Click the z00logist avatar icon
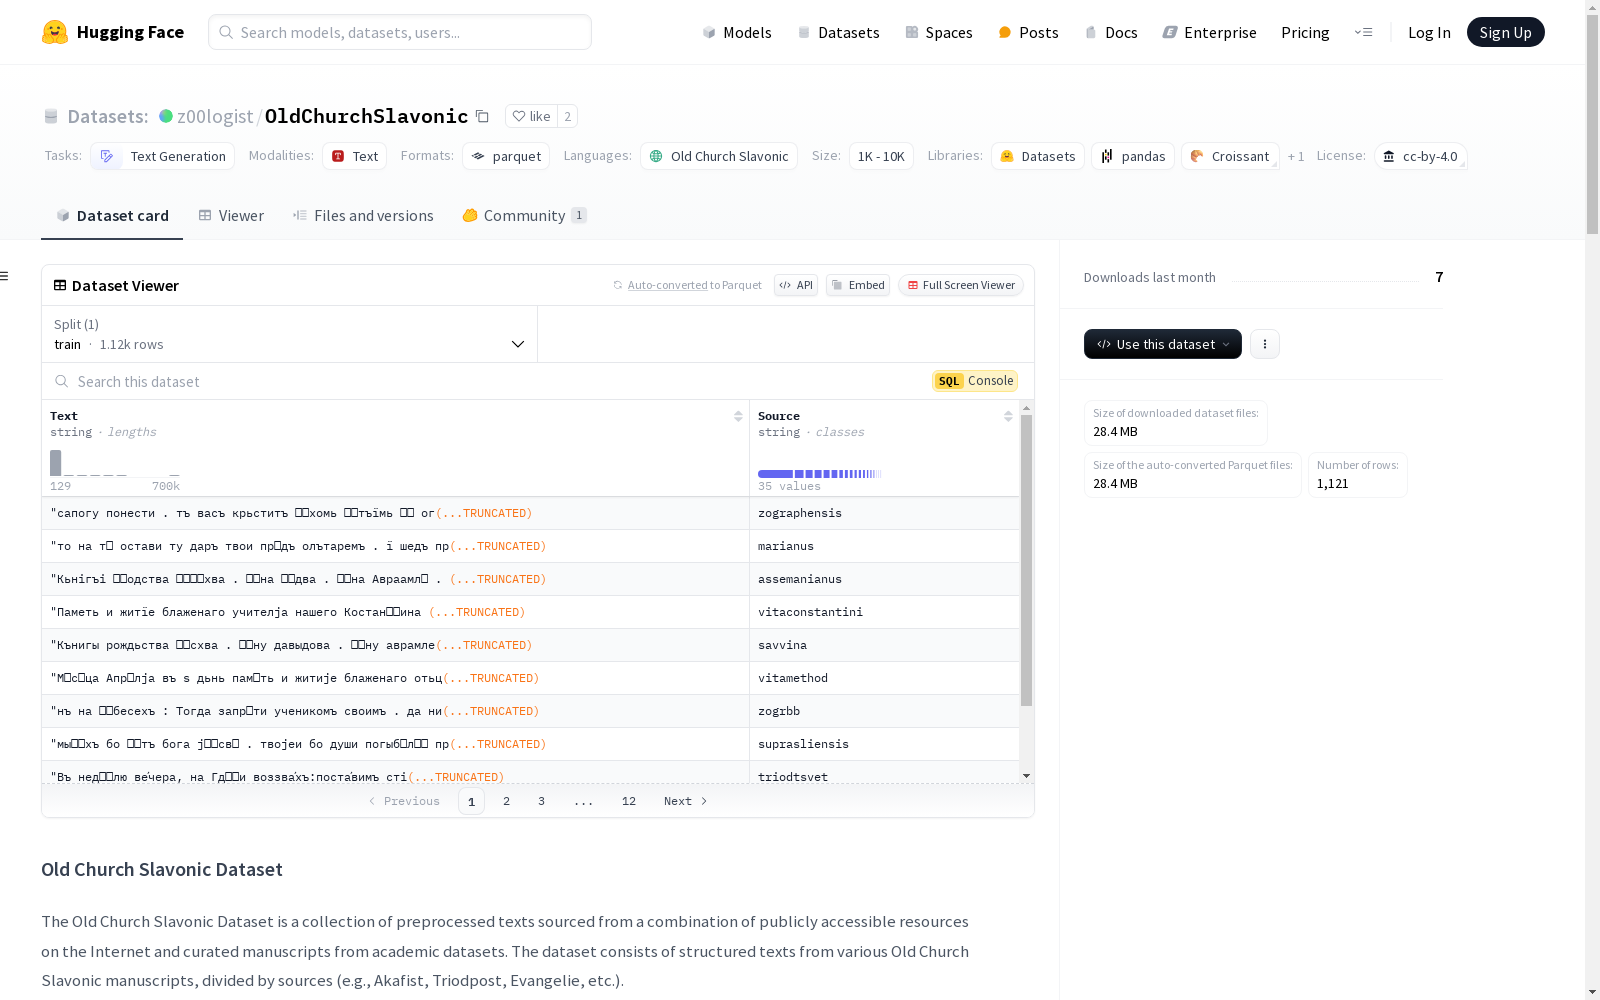This screenshot has width=1600, height=1000. coord(166,116)
